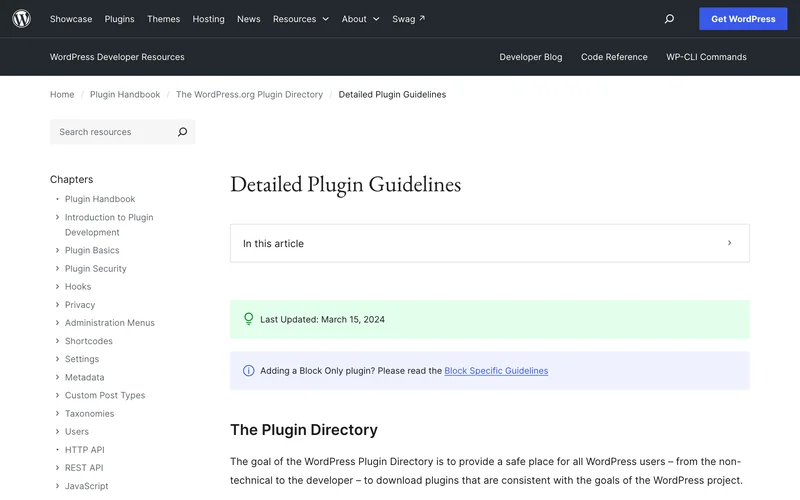Expand the Plugin Basics chapter chevron

(x=57, y=250)
